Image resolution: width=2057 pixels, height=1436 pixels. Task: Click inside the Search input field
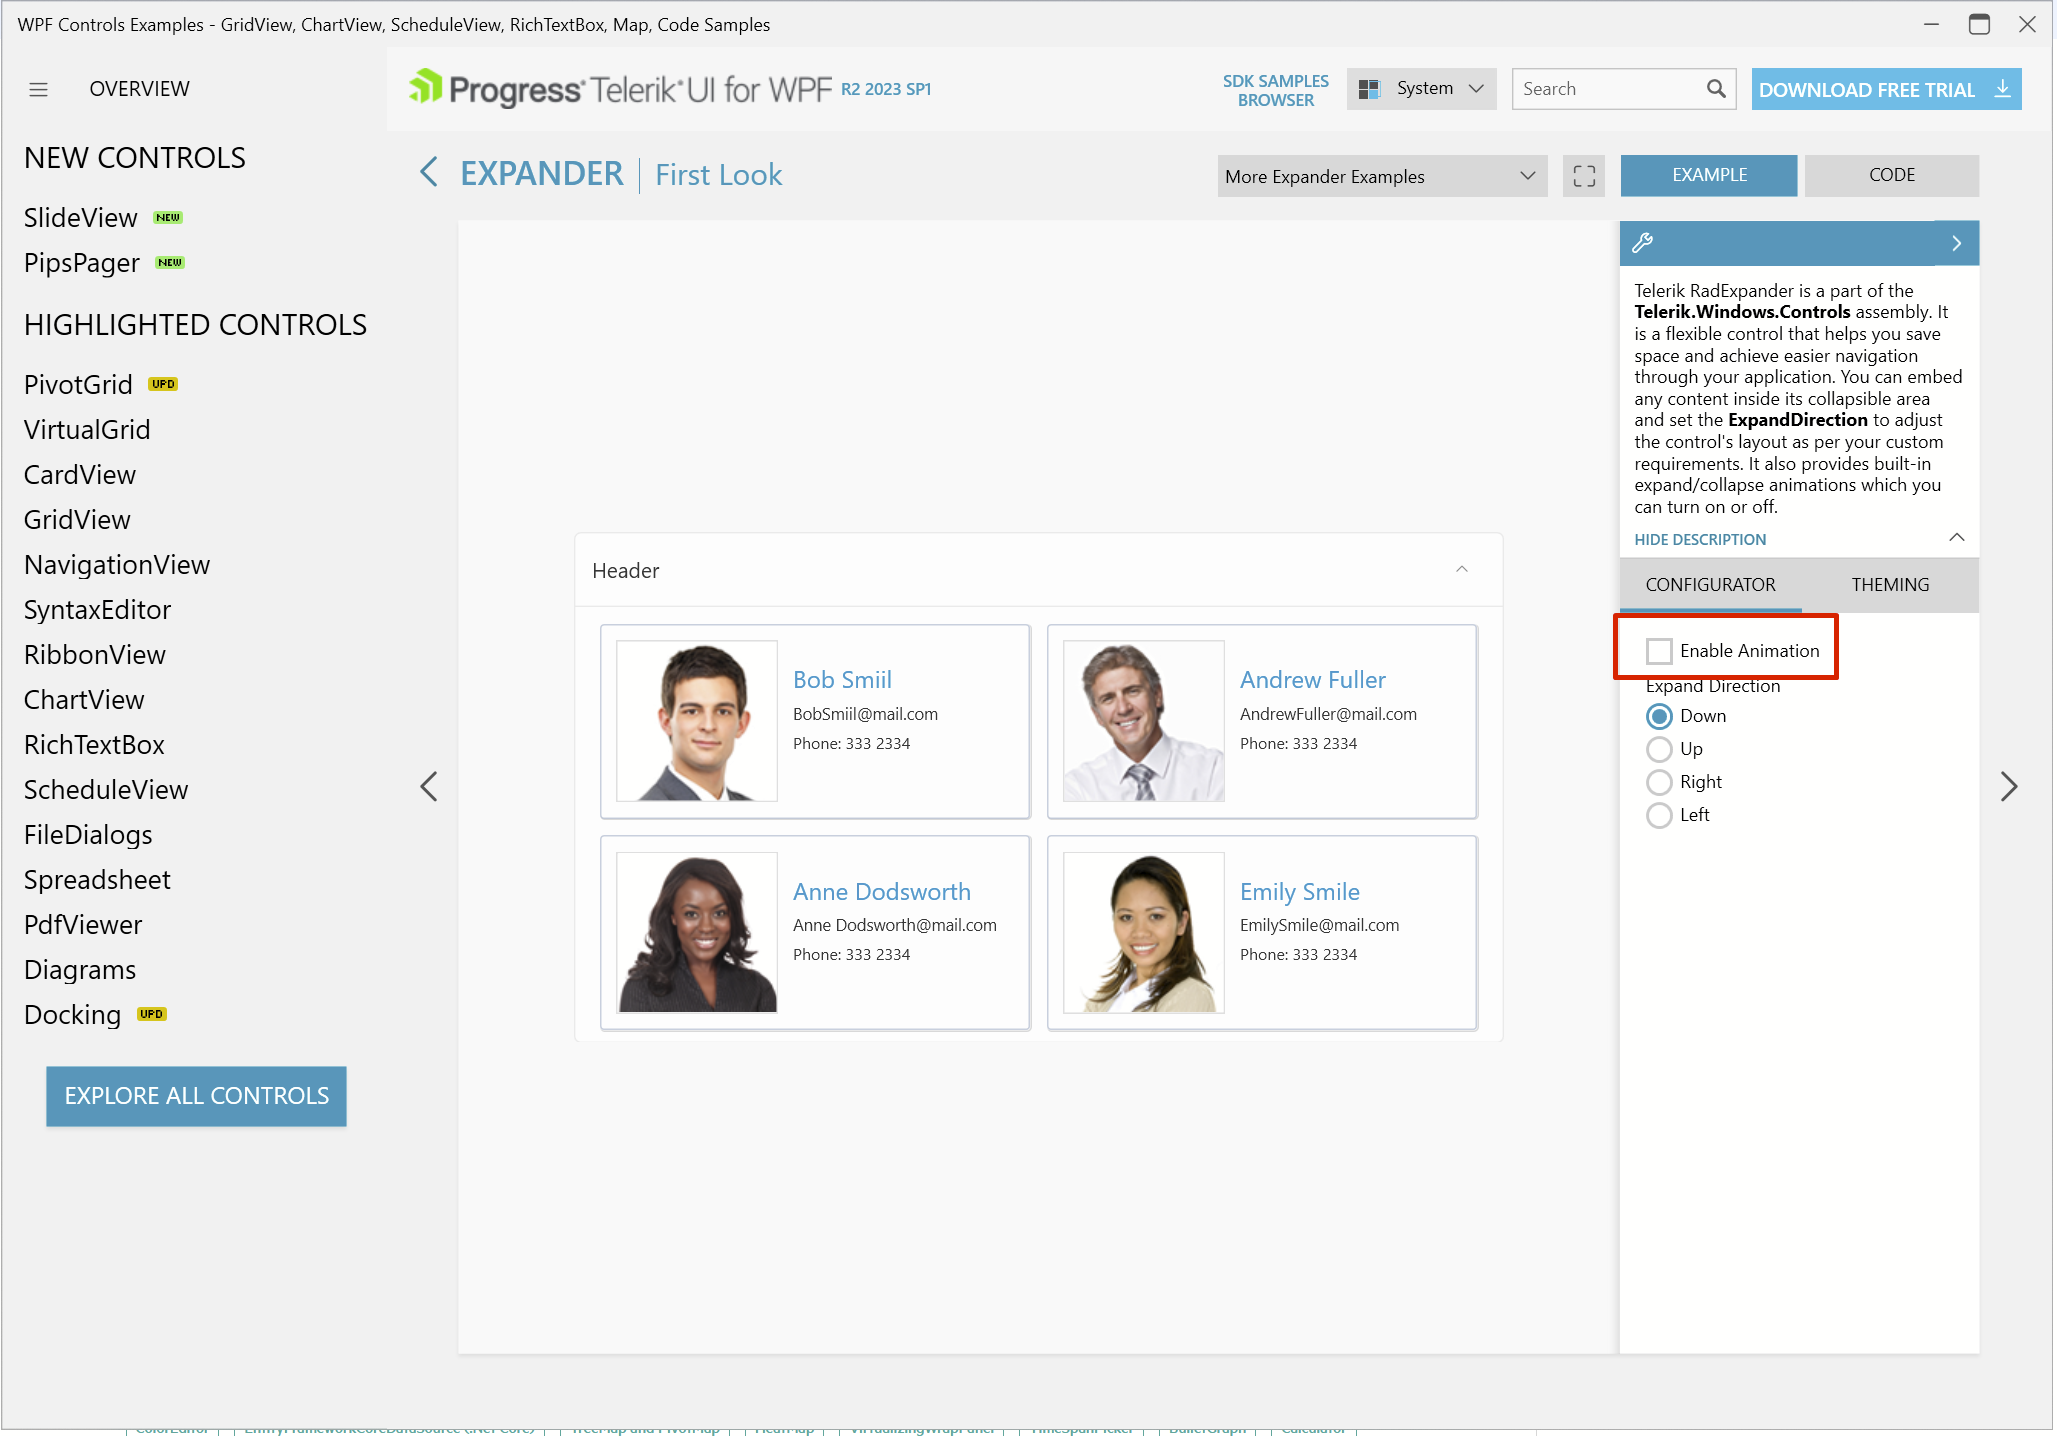(x=1600, y=89)
